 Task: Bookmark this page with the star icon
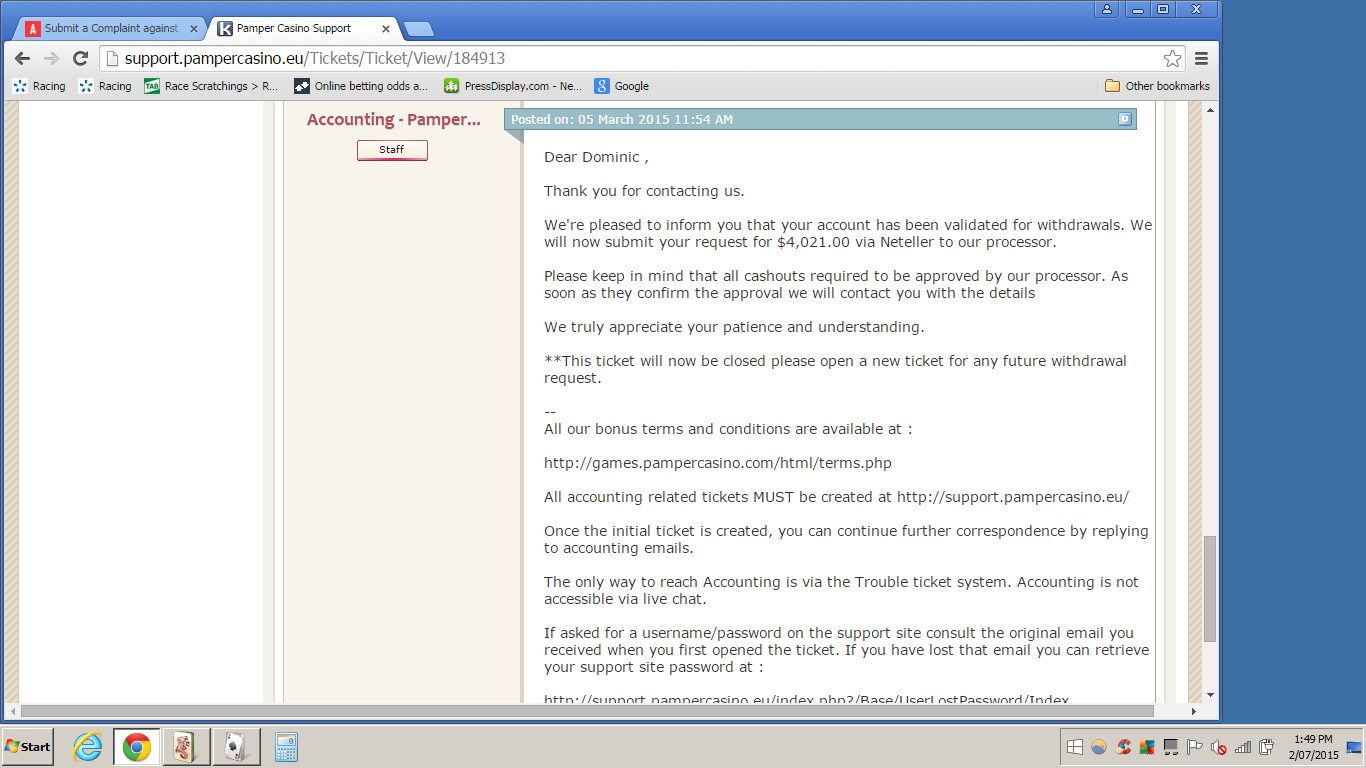coord(1172,59)
